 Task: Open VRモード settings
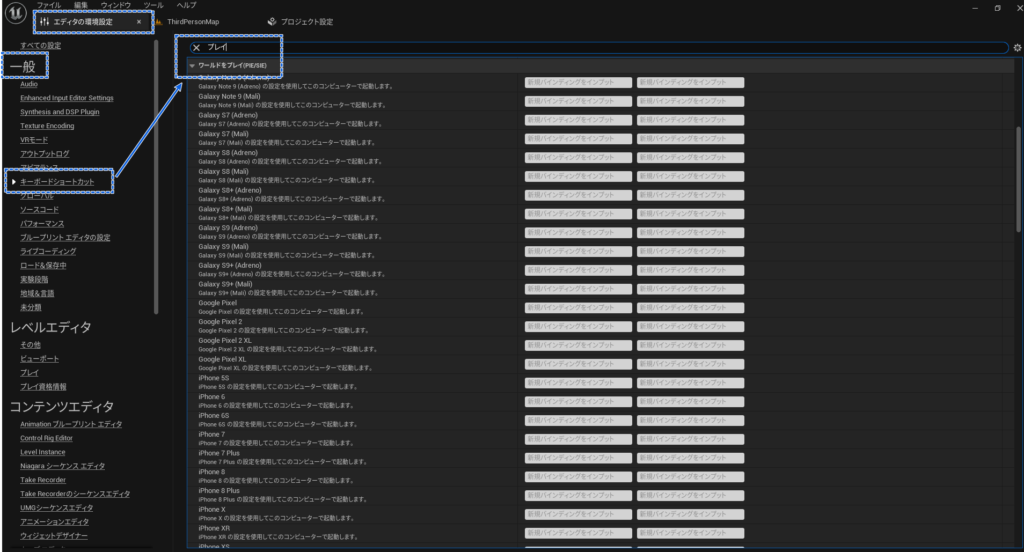(x=34, y=140)
